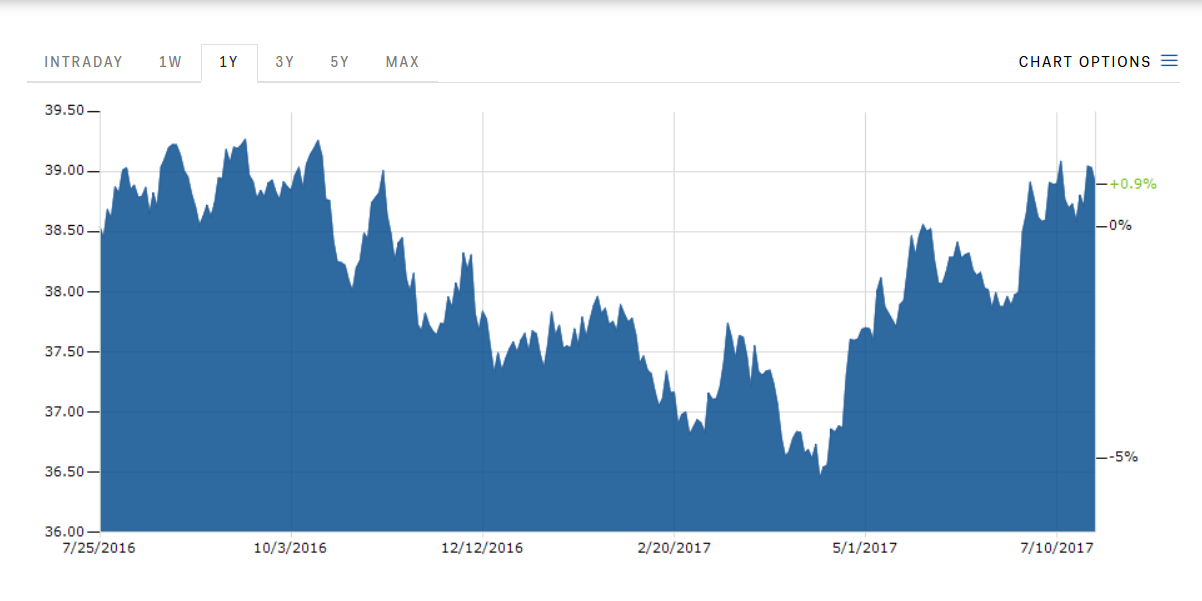Select the 1W time range tab
The height and width of the screenshot is (601, 1202).
click(170, 62)
